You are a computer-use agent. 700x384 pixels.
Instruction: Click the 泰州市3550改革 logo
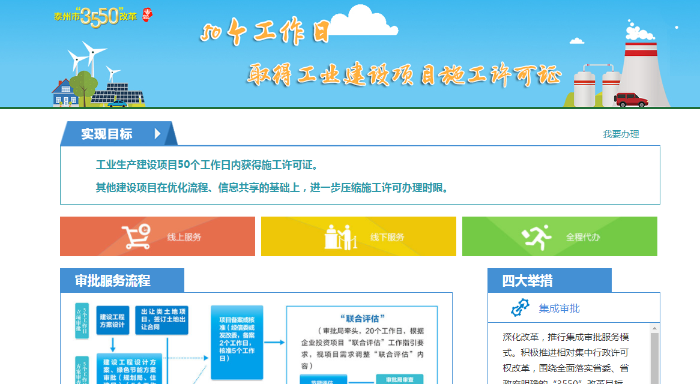[x=96, y=17]
